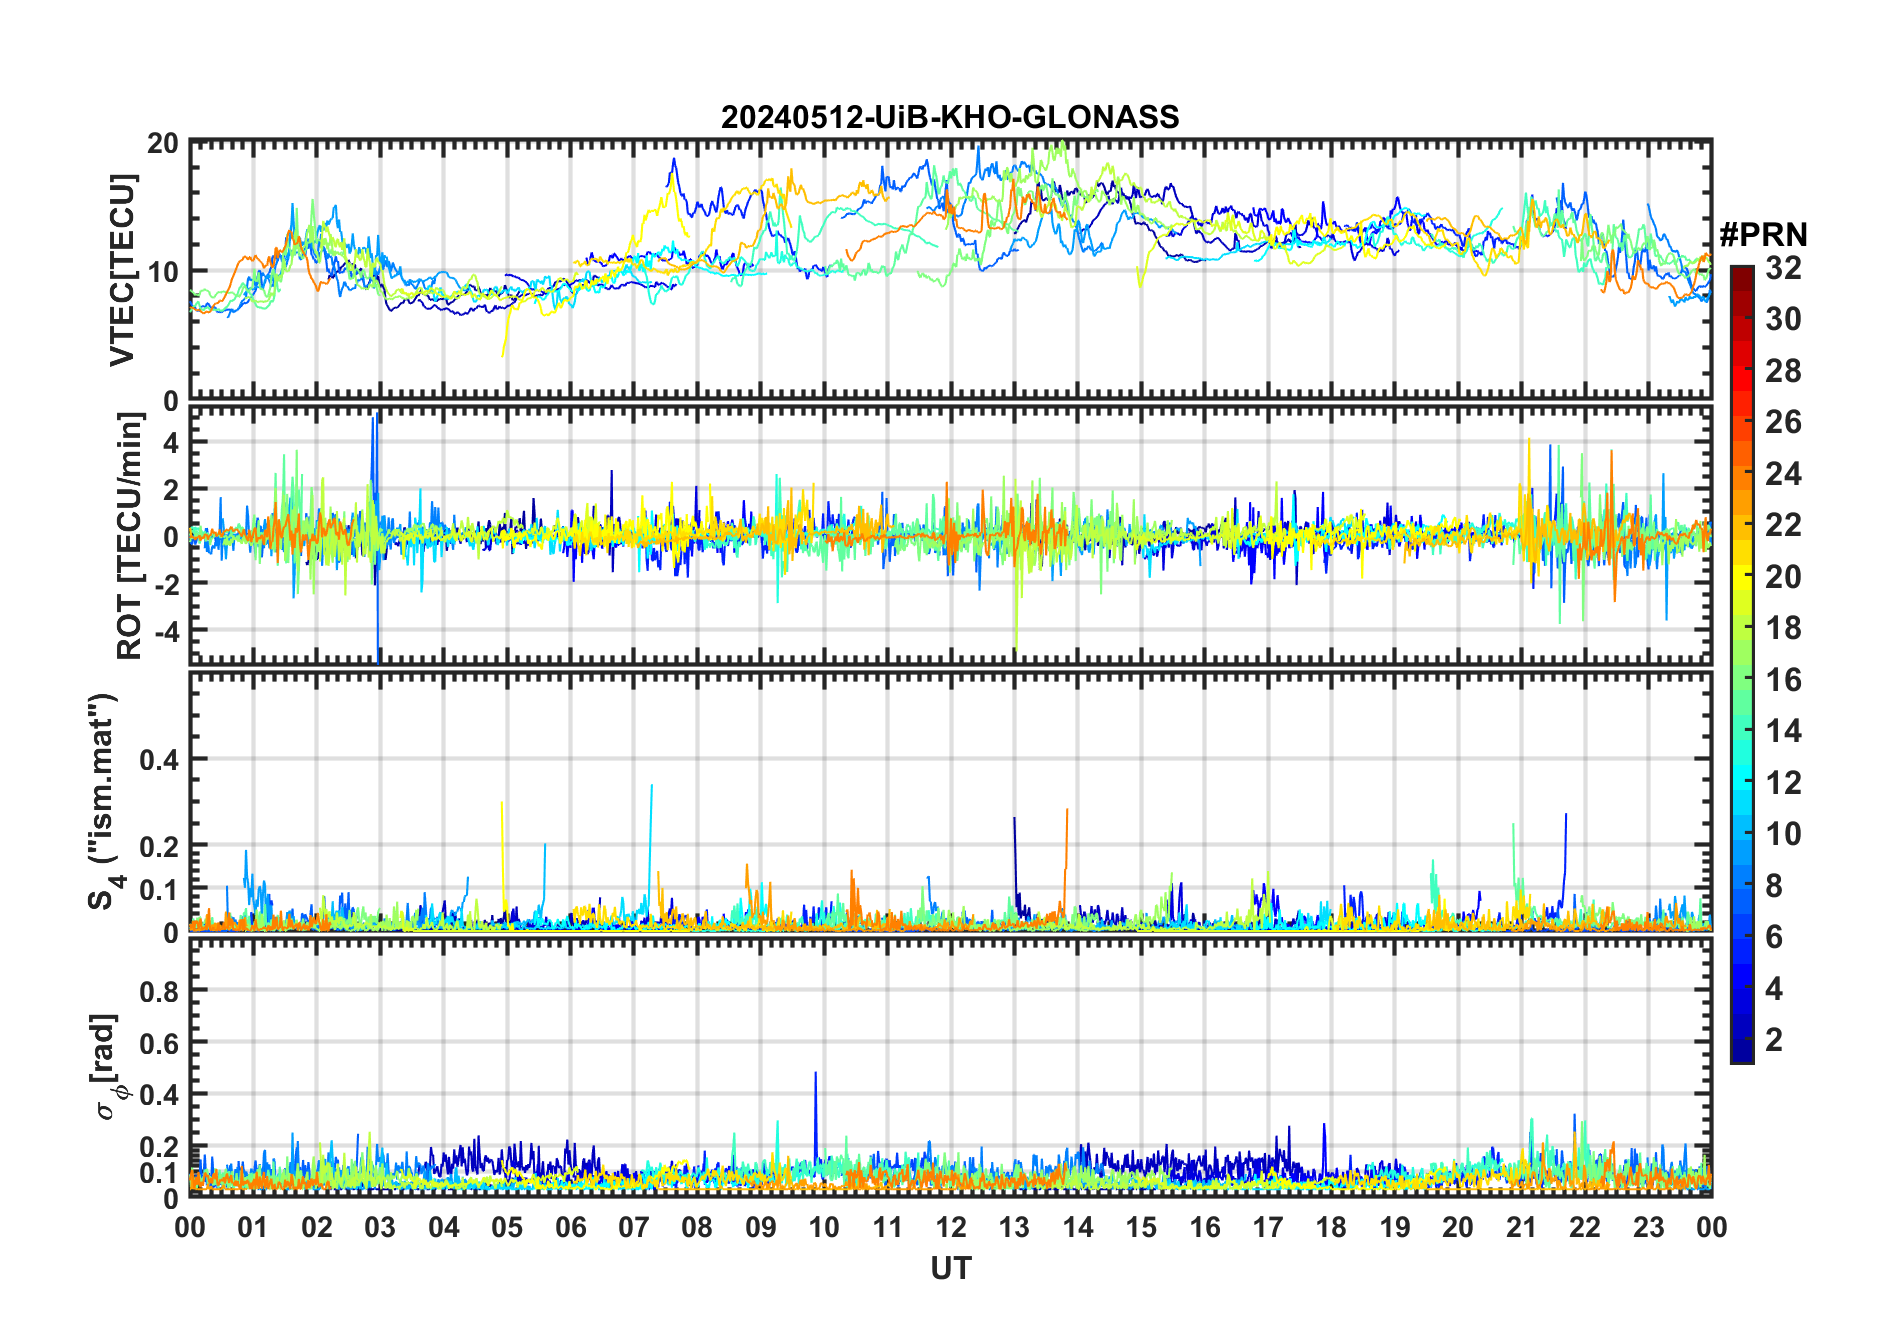Select dark blue near 2 on colorbar
The image size is (1902, 1330).
point(1742,1041)
